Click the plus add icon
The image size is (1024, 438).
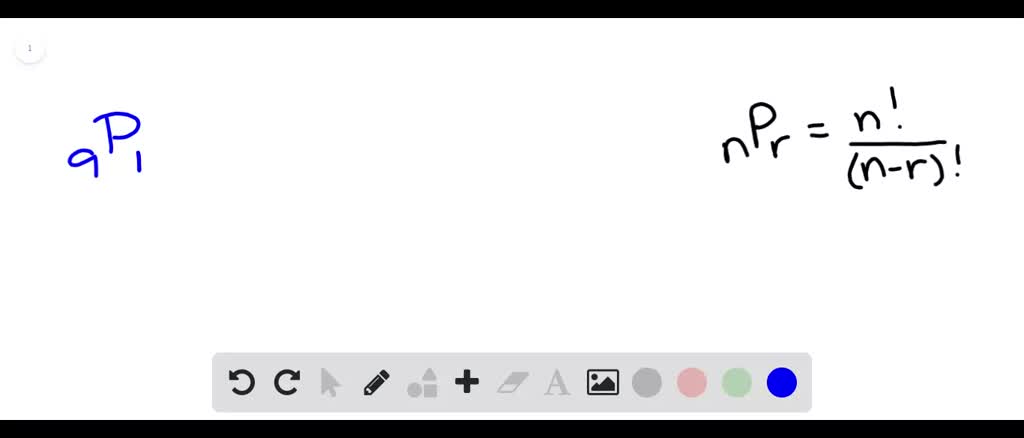click(467, 382)
